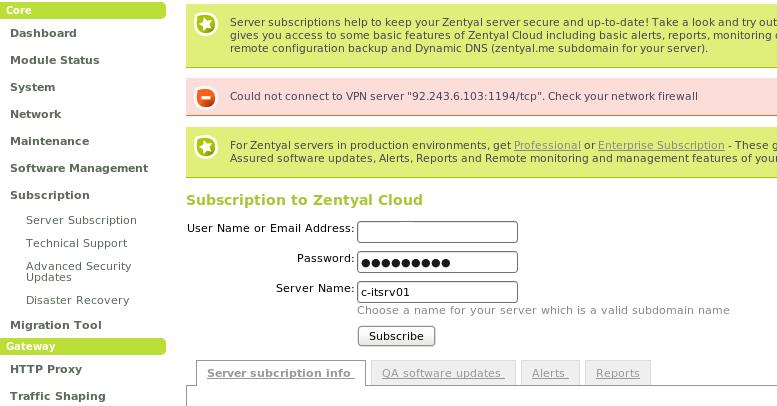Click the User Name or Email Address field

coord(437,232)
